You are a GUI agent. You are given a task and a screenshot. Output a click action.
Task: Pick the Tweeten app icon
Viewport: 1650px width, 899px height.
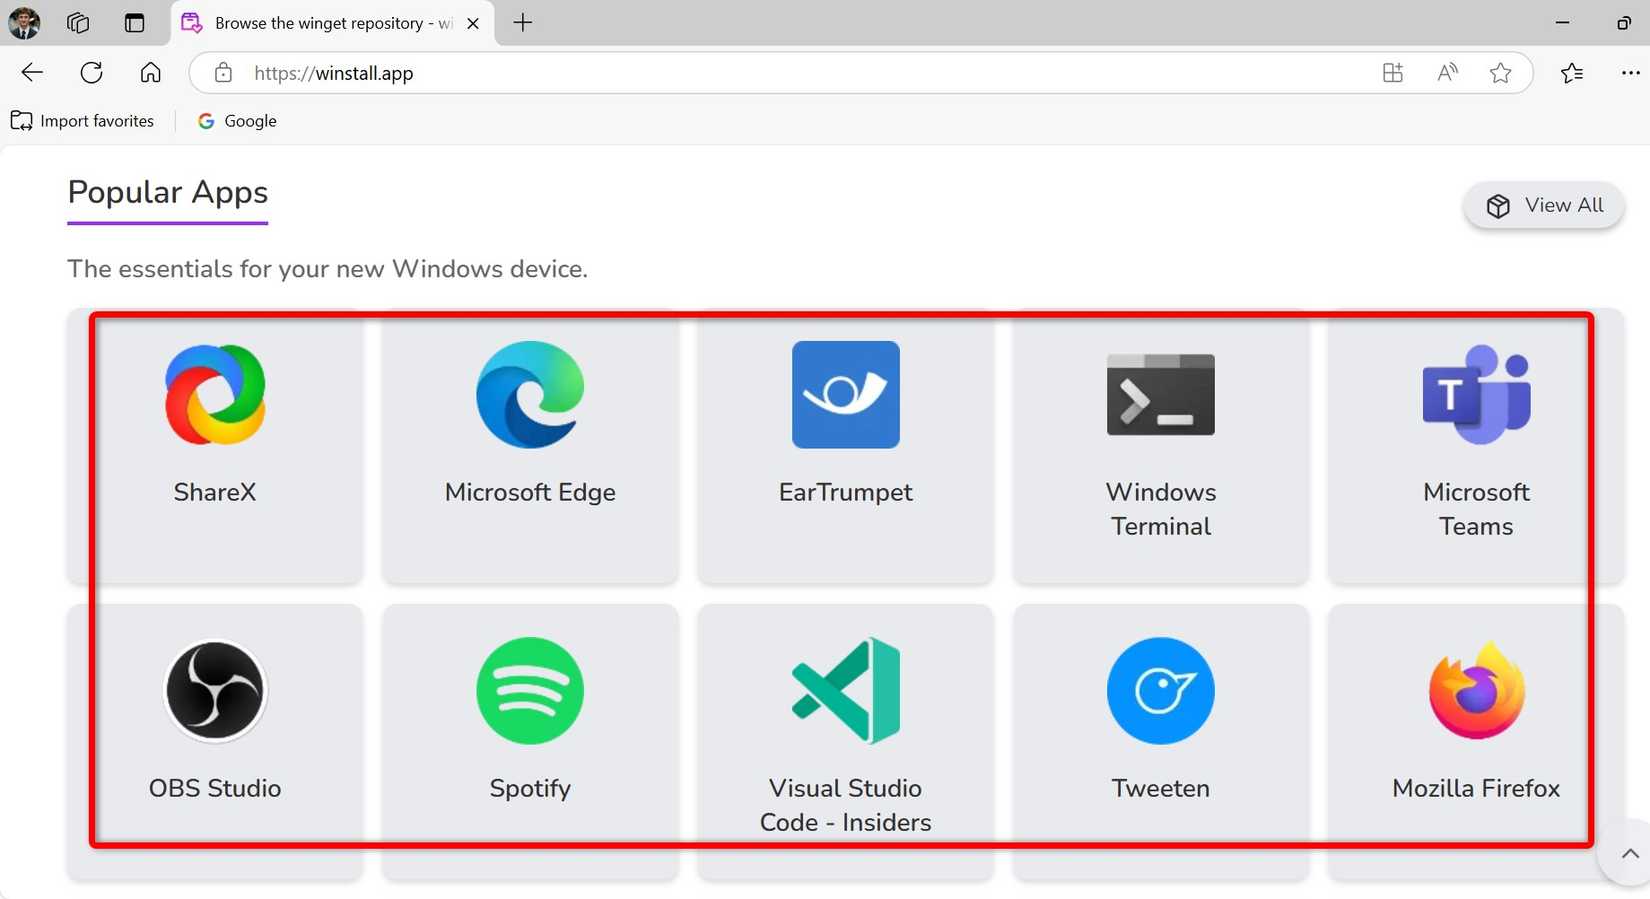[x=1161, y=690]
